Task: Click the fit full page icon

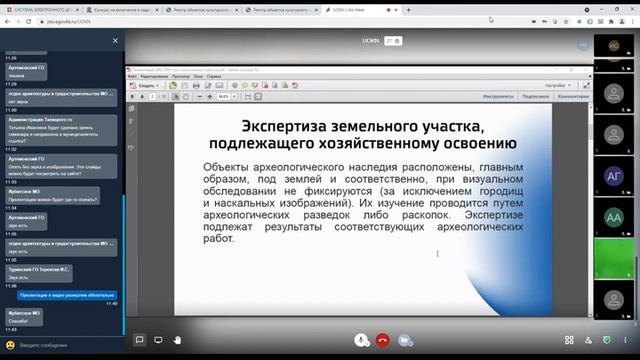Action: (x=258, y=97)
